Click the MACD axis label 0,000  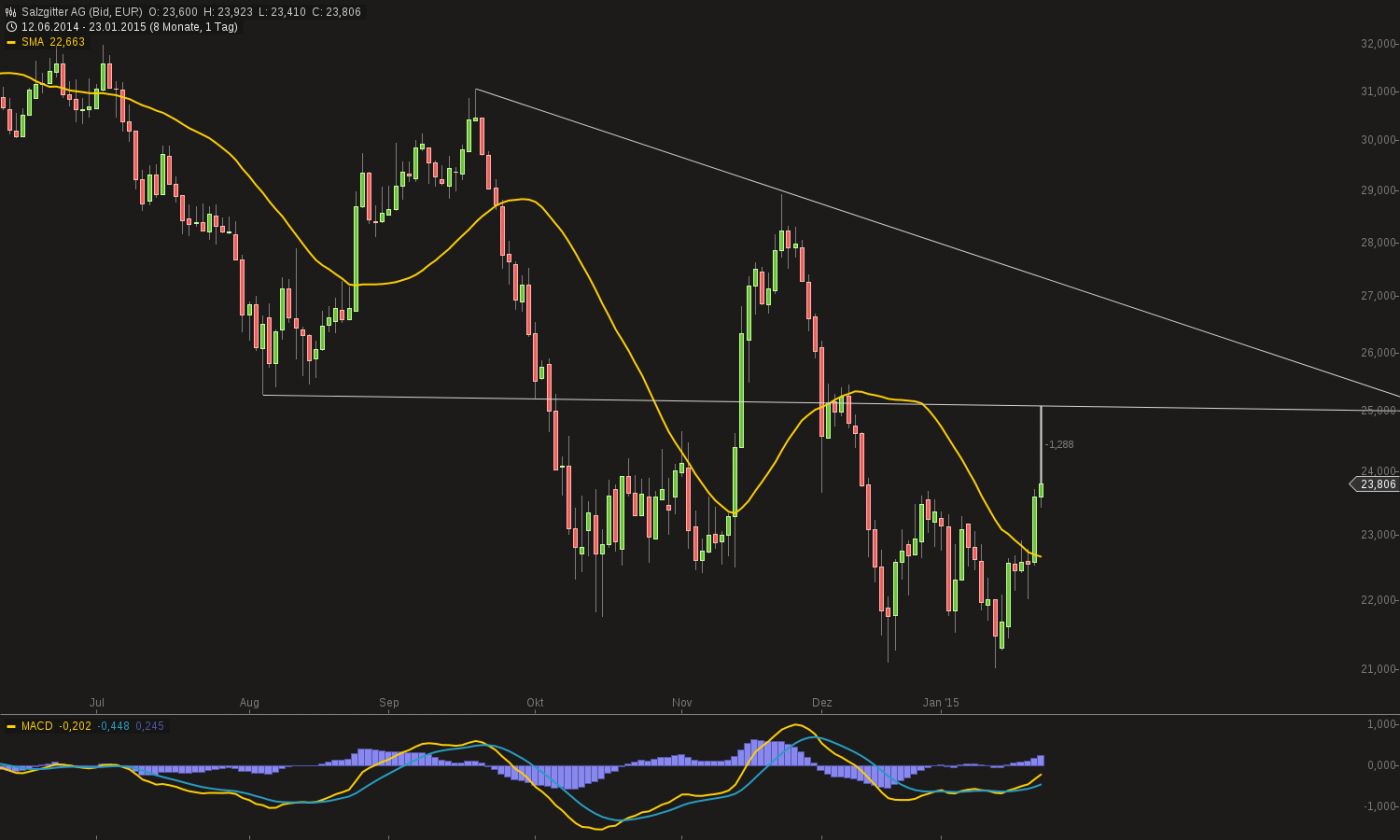click(1380, 765)
